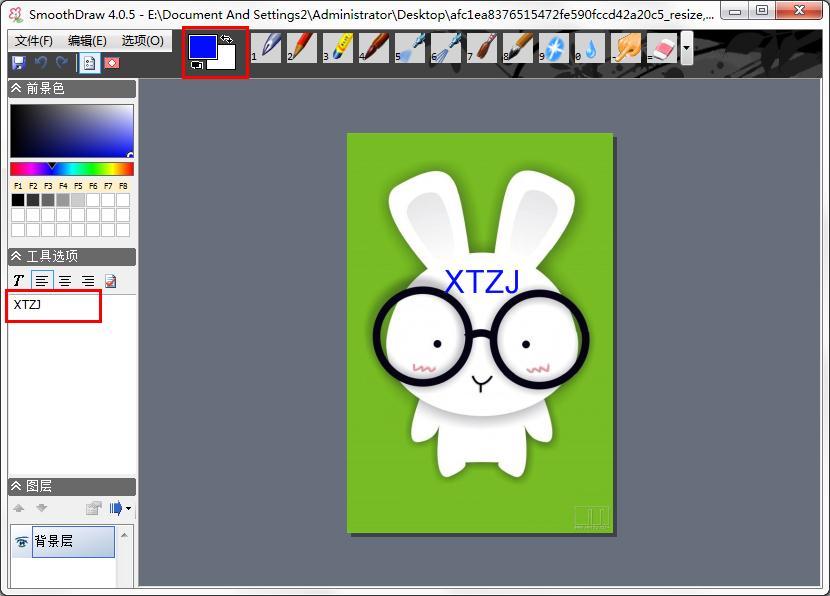Image resolution: width=830 pixels, height=596 pixels.
Task: Open the 编辑(E) menu
Action: [x=87, y=41]
